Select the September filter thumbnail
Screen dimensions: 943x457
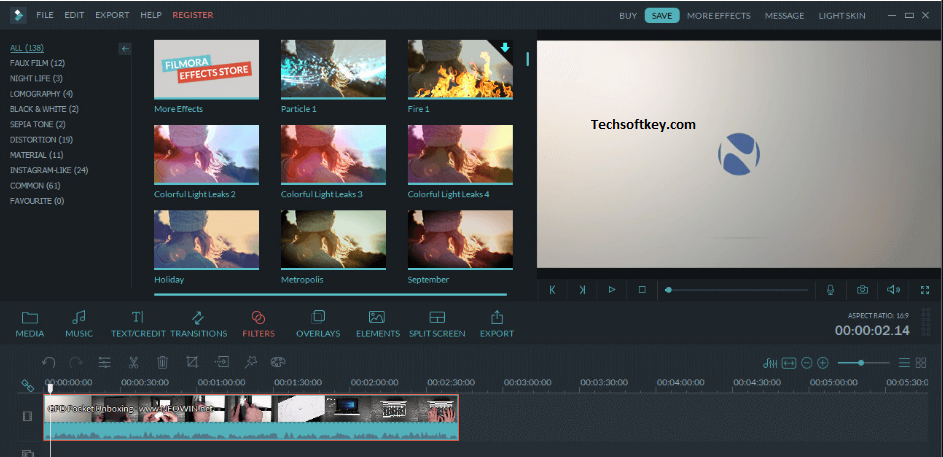point(460,239)
